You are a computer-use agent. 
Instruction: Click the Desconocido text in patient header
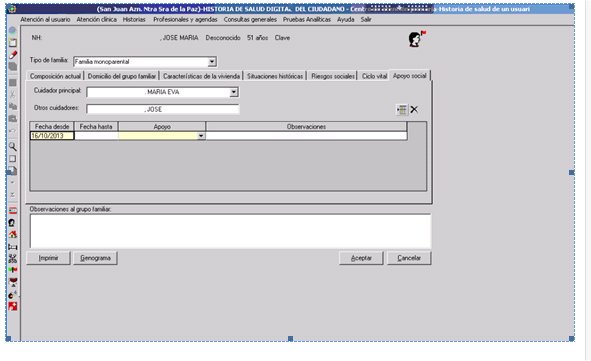point(223,38)
